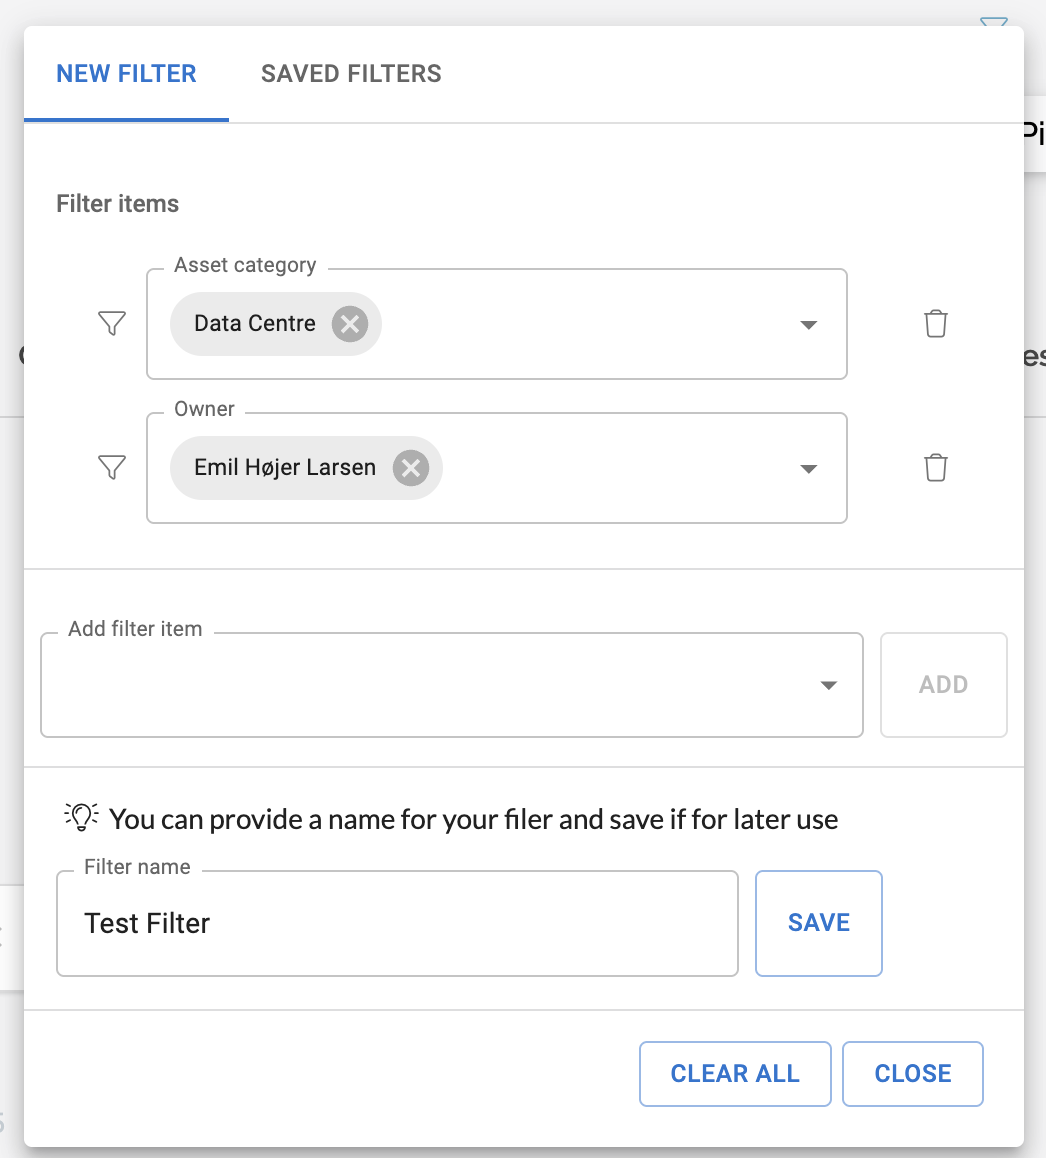Open the Add filter item dropdown arrow

pos(828,685)
